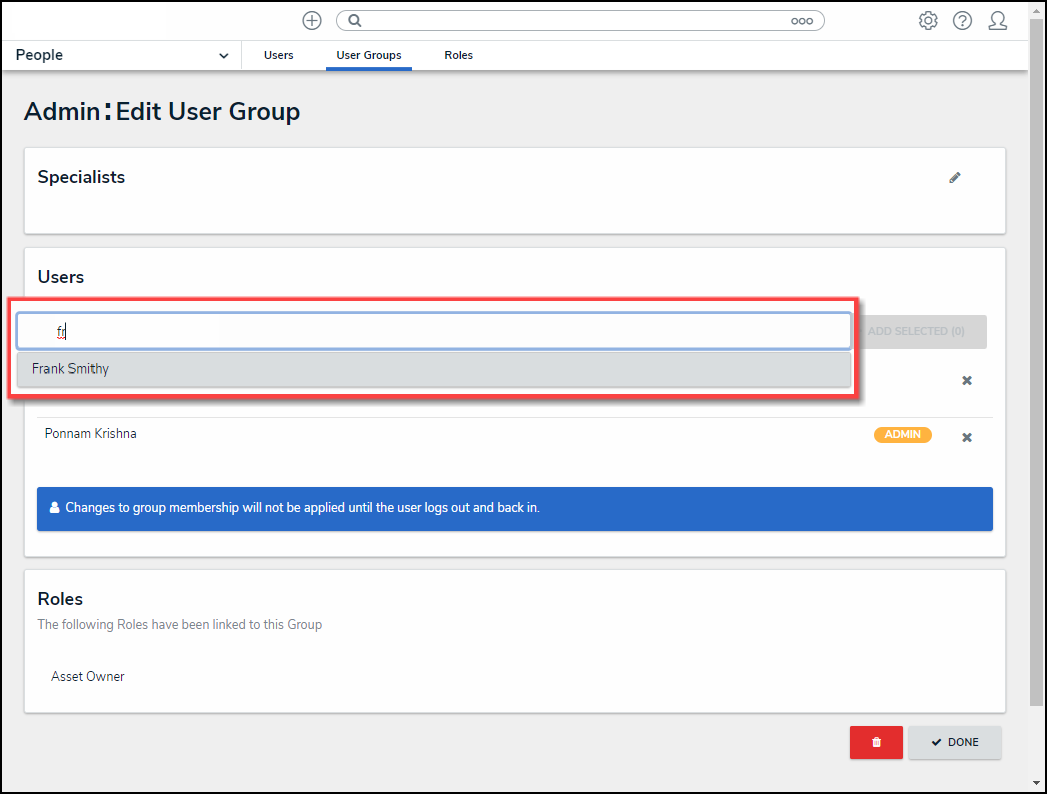This screenshot has width=1047, height=794.
Task: Click the red trash delete button
Action: tap(876, 742)
